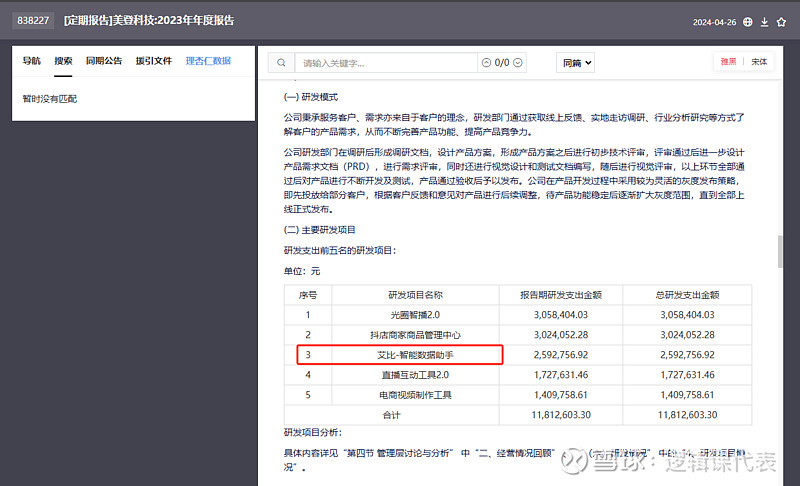The image size is (800, 486).
Task: Click the report title 美登科技2023年年度报告
Action: coord(149,20)
